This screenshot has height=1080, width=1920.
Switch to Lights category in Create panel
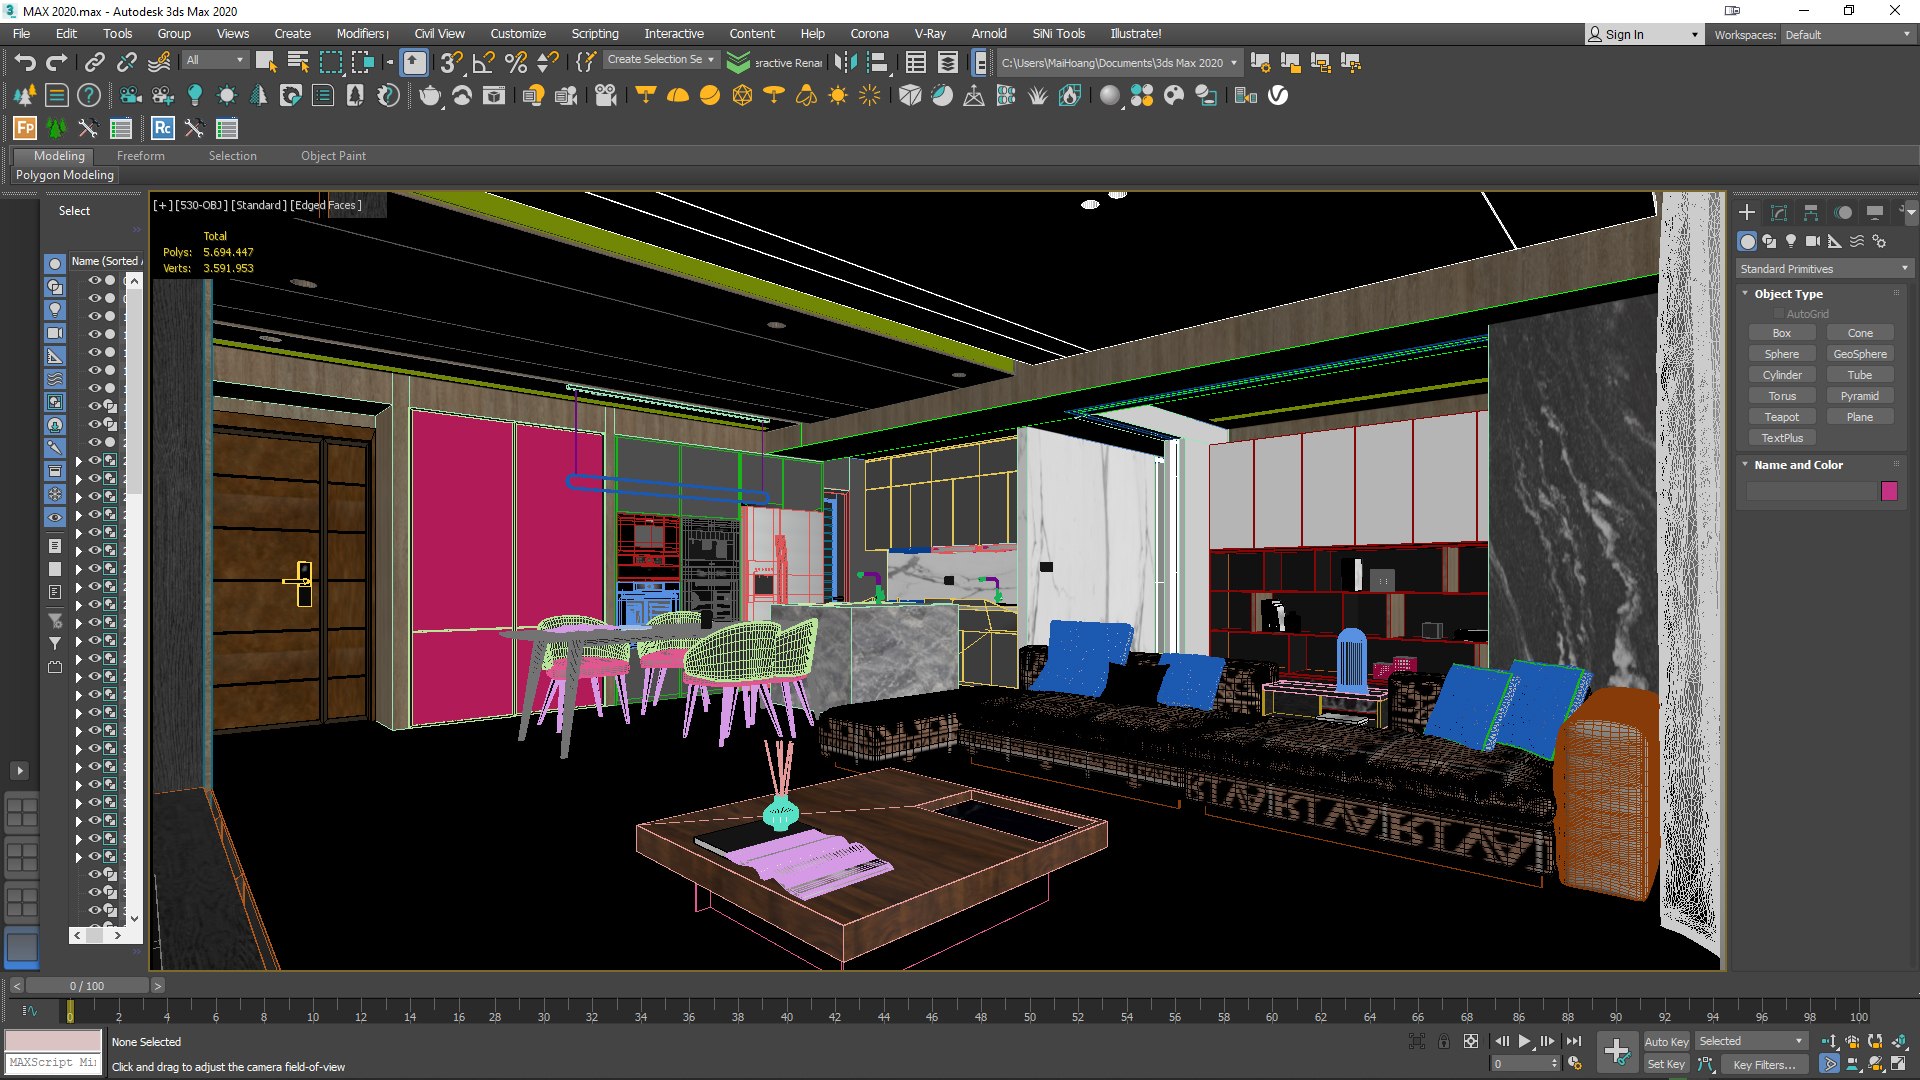(x=1791, y=241)
